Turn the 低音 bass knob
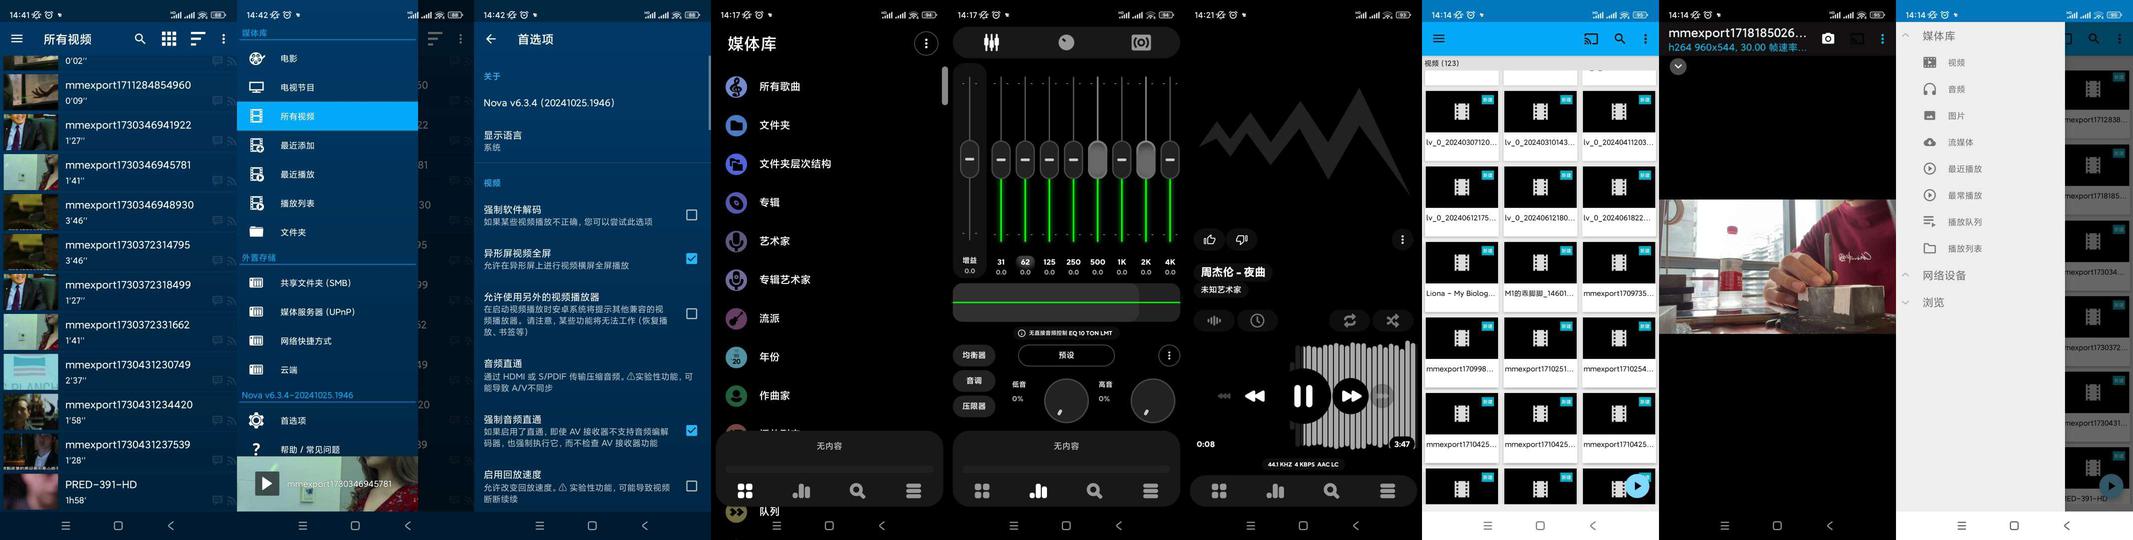Screen dimensions: 2133x540 (x=1066, y=401)
